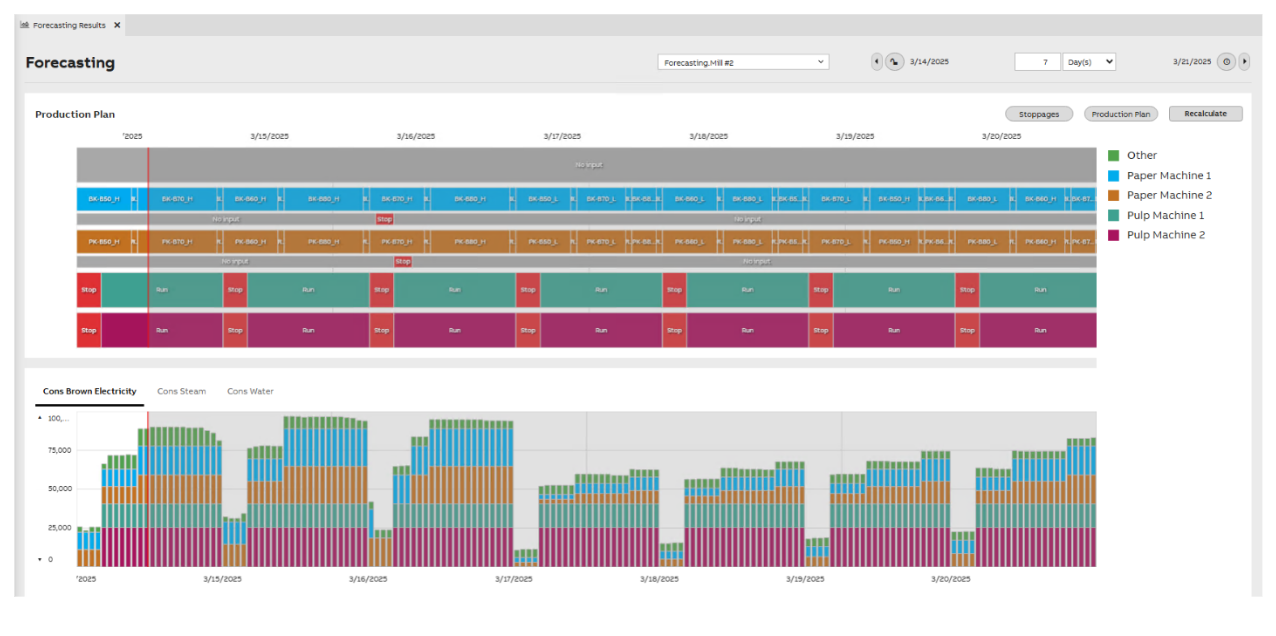Focus the duration field showing 7
The height and width of the screenshot is (636, 1276).
click(x=1037, y=62)
